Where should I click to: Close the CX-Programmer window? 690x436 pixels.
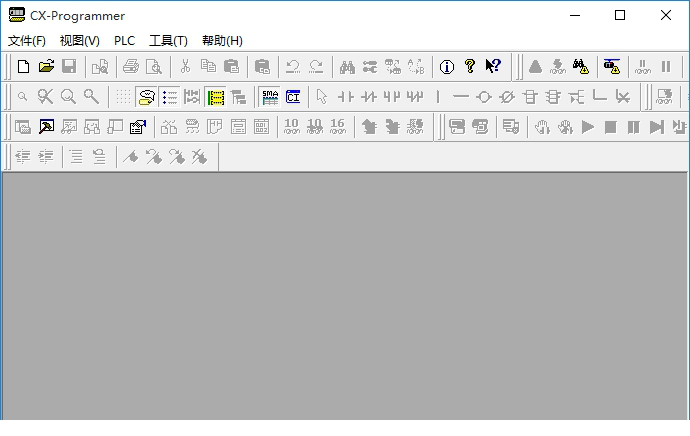pos(666,15)
